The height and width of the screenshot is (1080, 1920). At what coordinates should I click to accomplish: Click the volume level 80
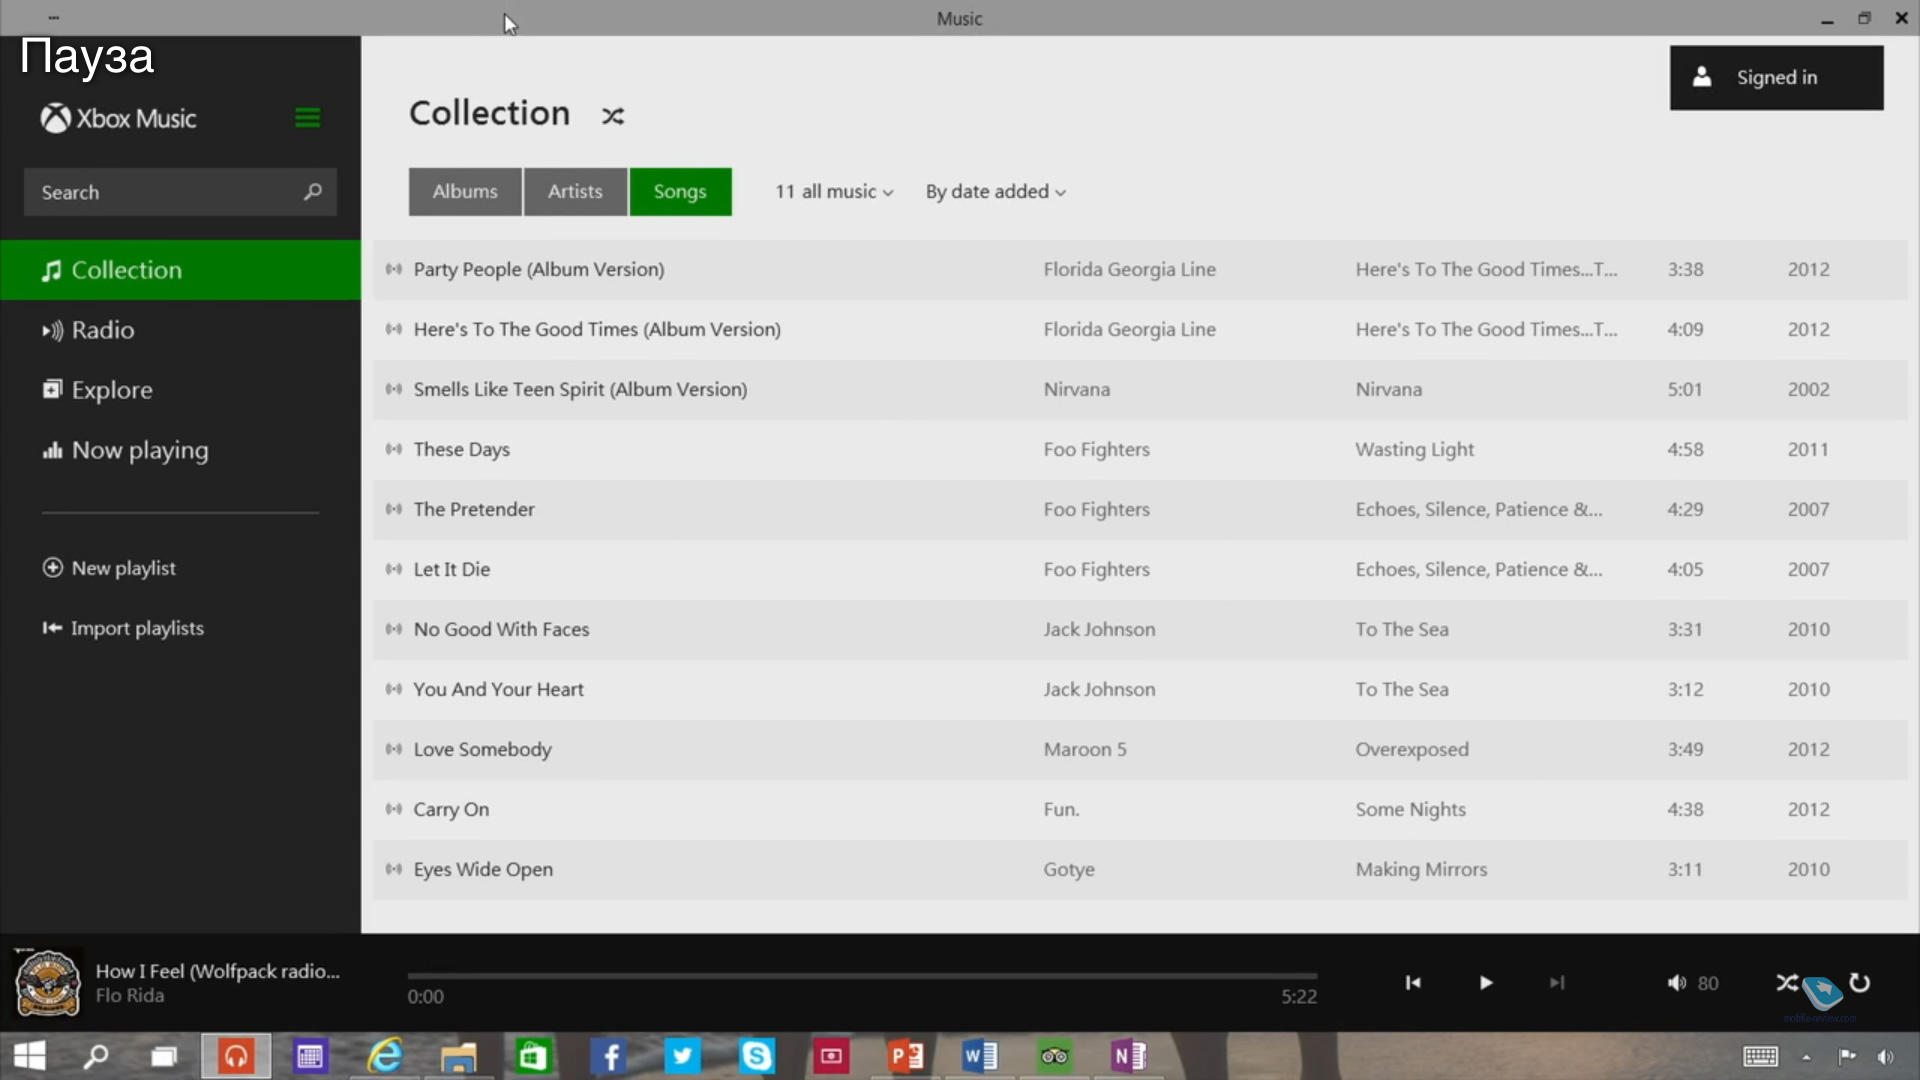[x=1708, y=984]
